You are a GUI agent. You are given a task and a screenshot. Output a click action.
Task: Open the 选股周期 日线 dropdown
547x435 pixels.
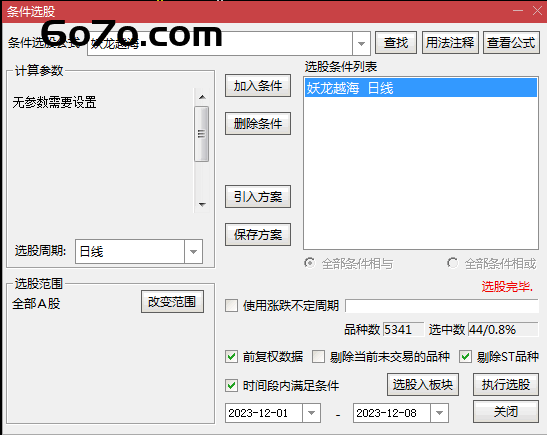pos(193,252)
